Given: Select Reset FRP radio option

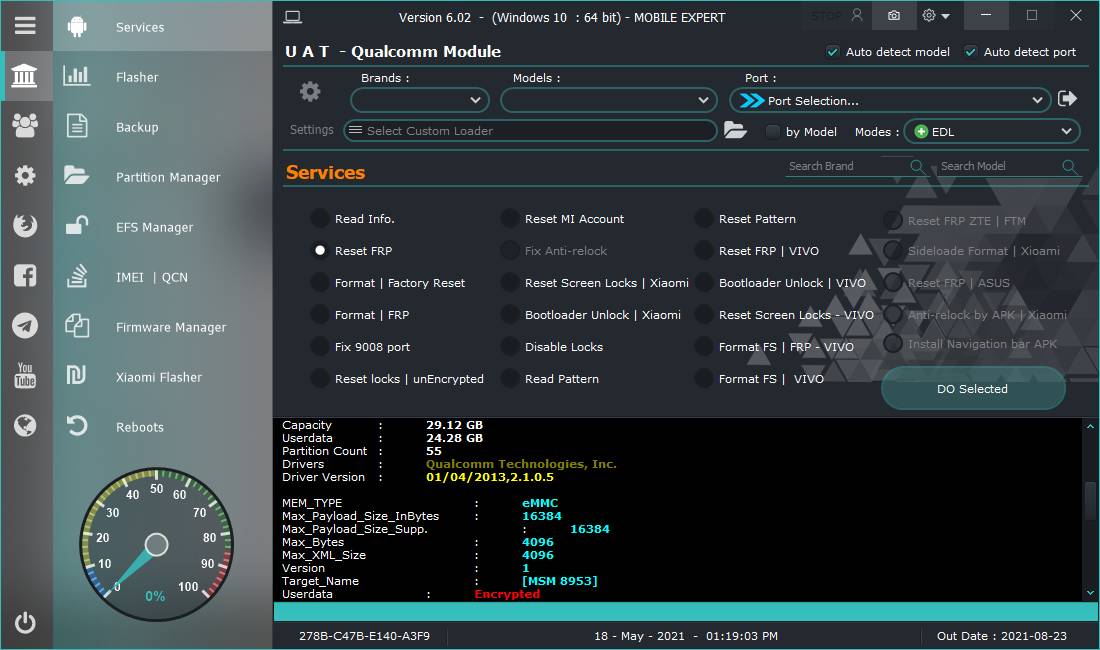Looking at the screenshot, I should (x=320, y=250).
